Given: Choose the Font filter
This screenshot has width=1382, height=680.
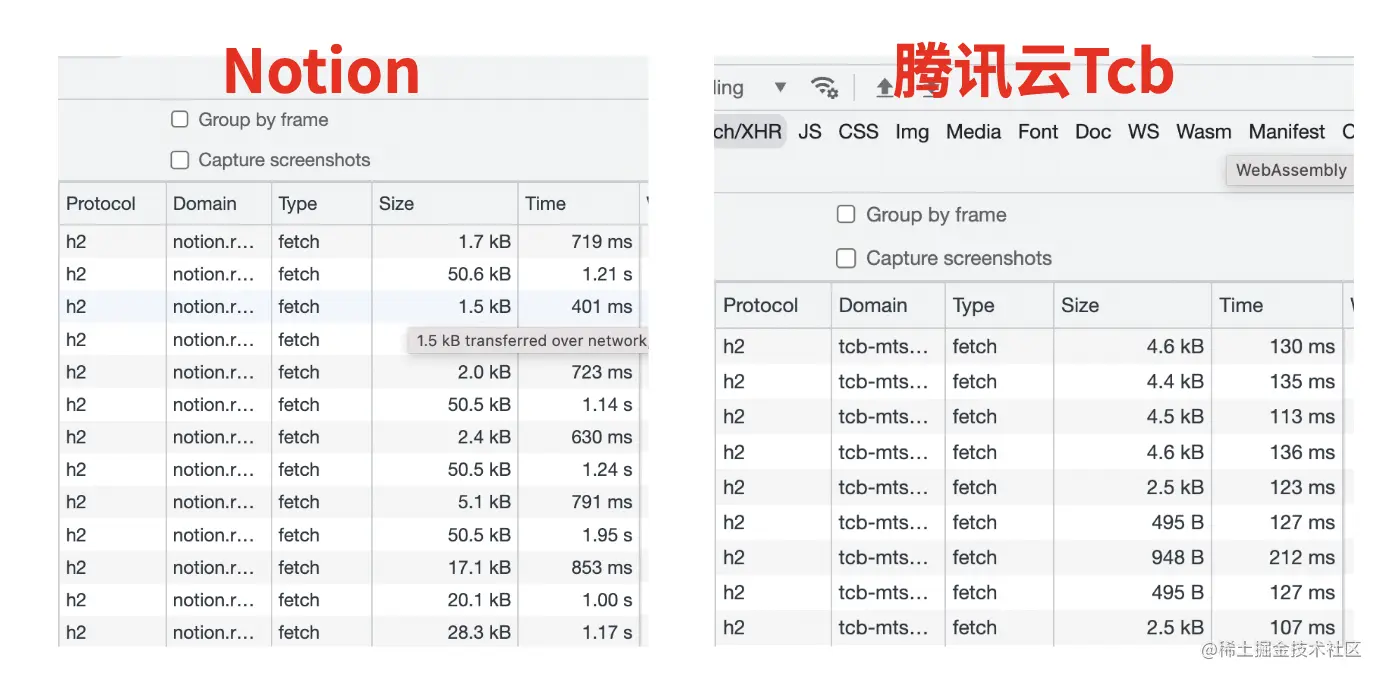Looking at the screenshot, I should tap(1038, 131).
